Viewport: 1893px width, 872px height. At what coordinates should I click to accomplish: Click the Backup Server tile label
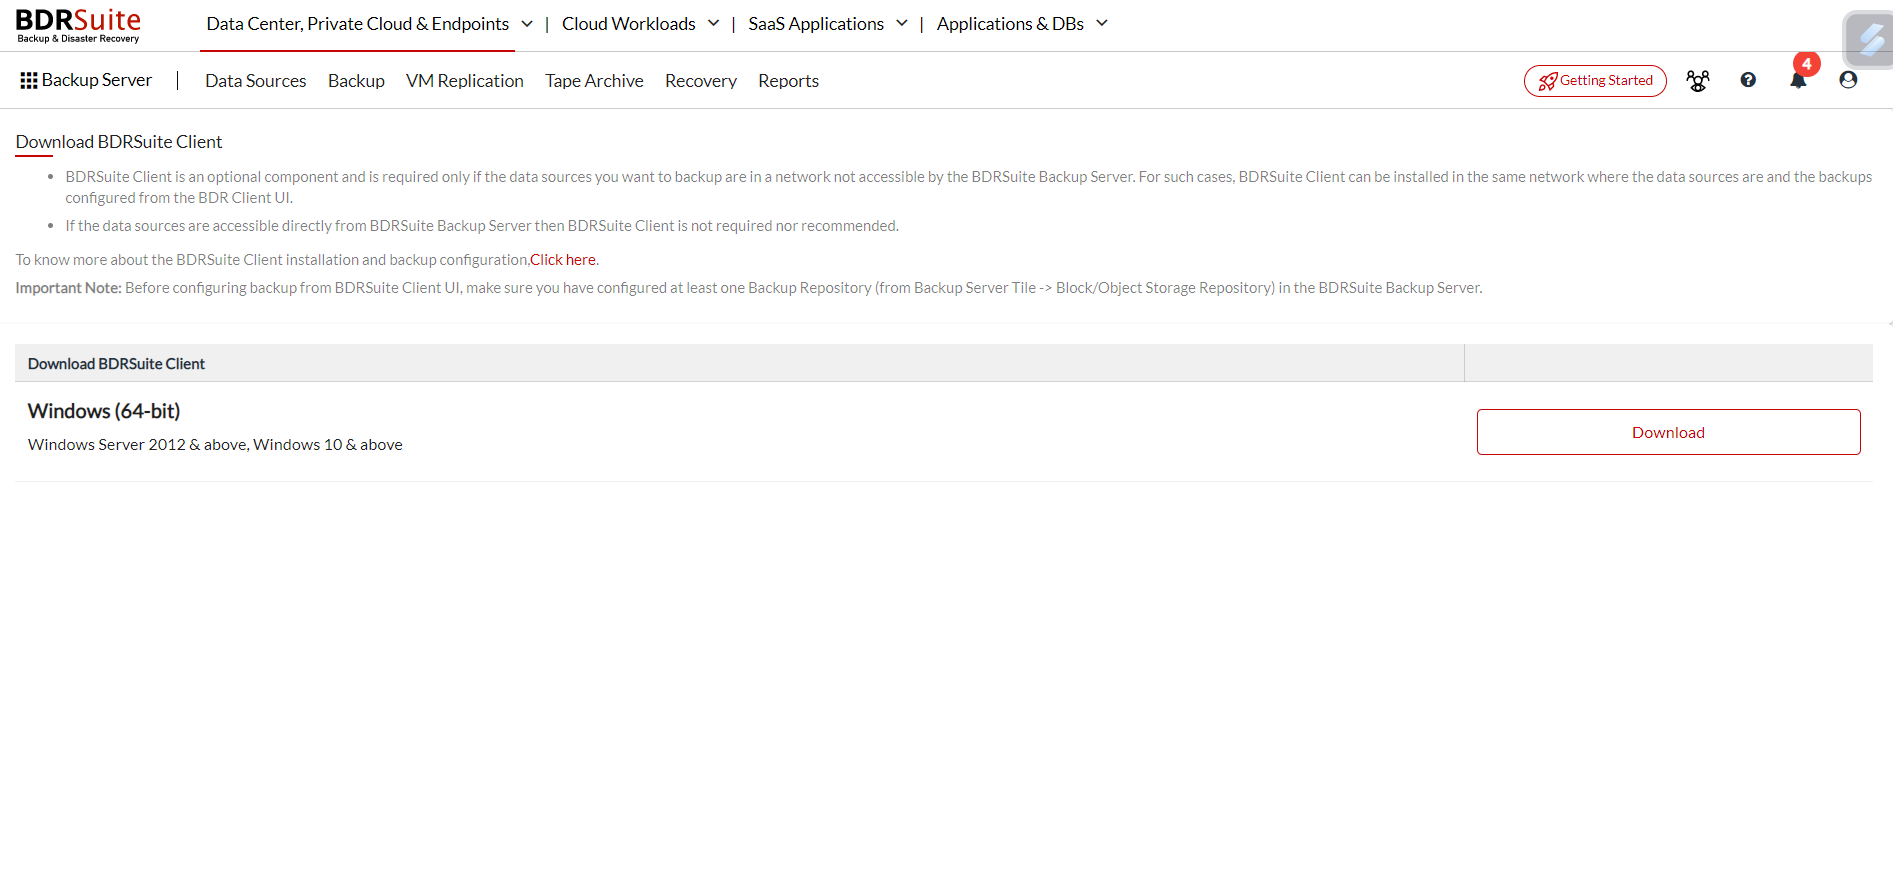coord(97,80)
